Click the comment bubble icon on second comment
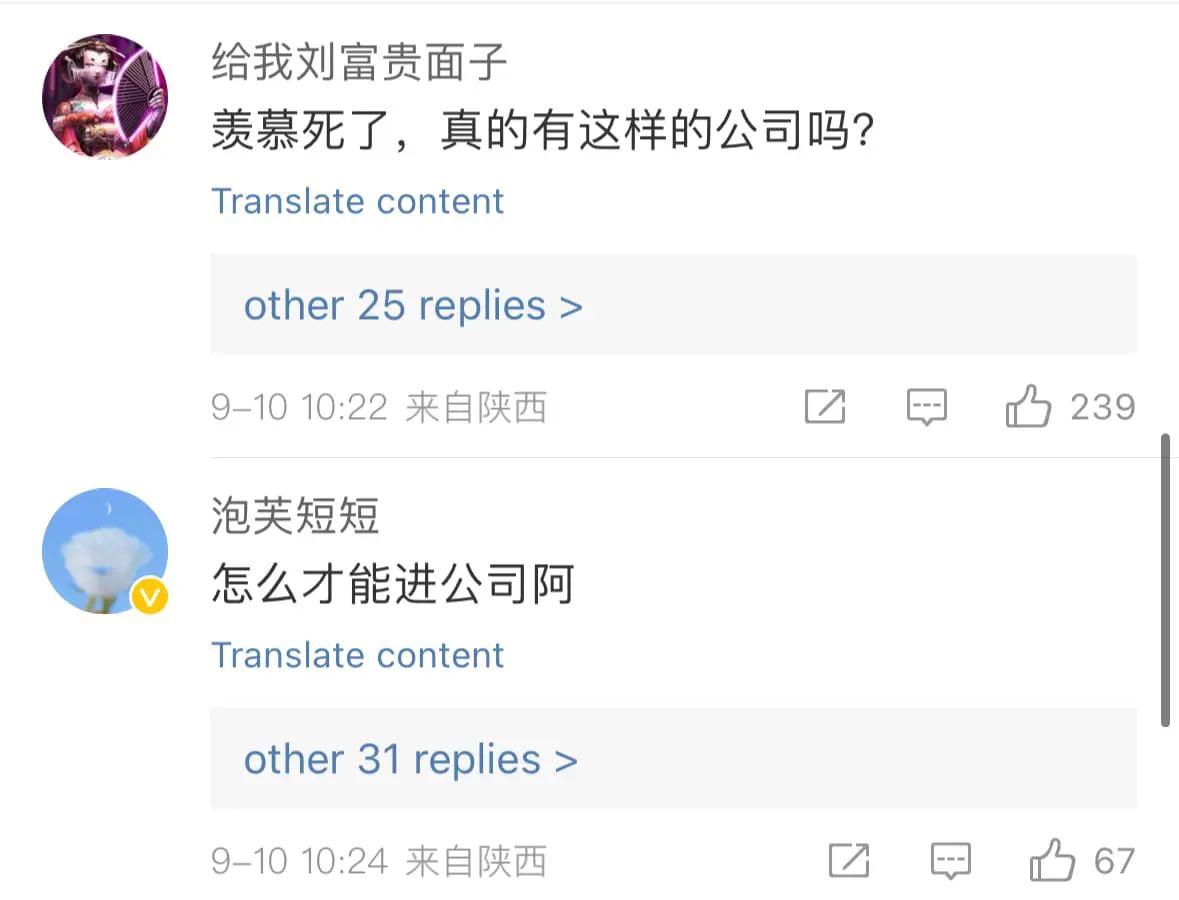 [x=950, y=860]
